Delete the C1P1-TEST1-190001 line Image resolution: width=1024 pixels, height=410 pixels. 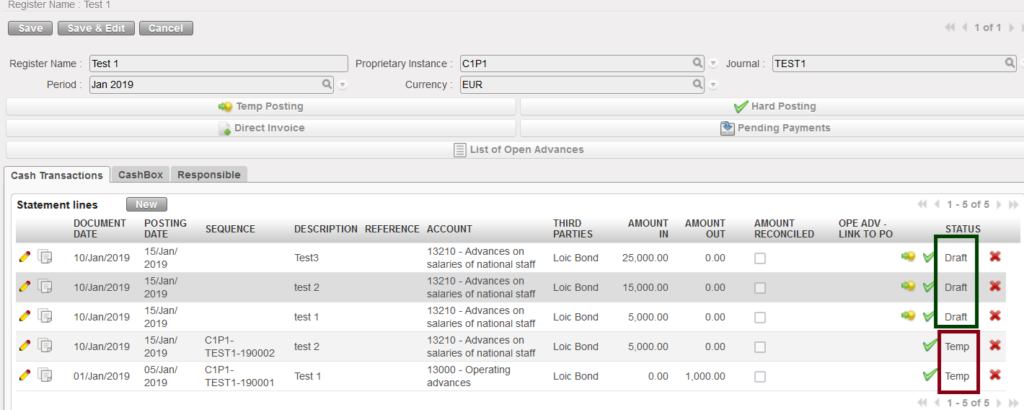click(995, 375)
